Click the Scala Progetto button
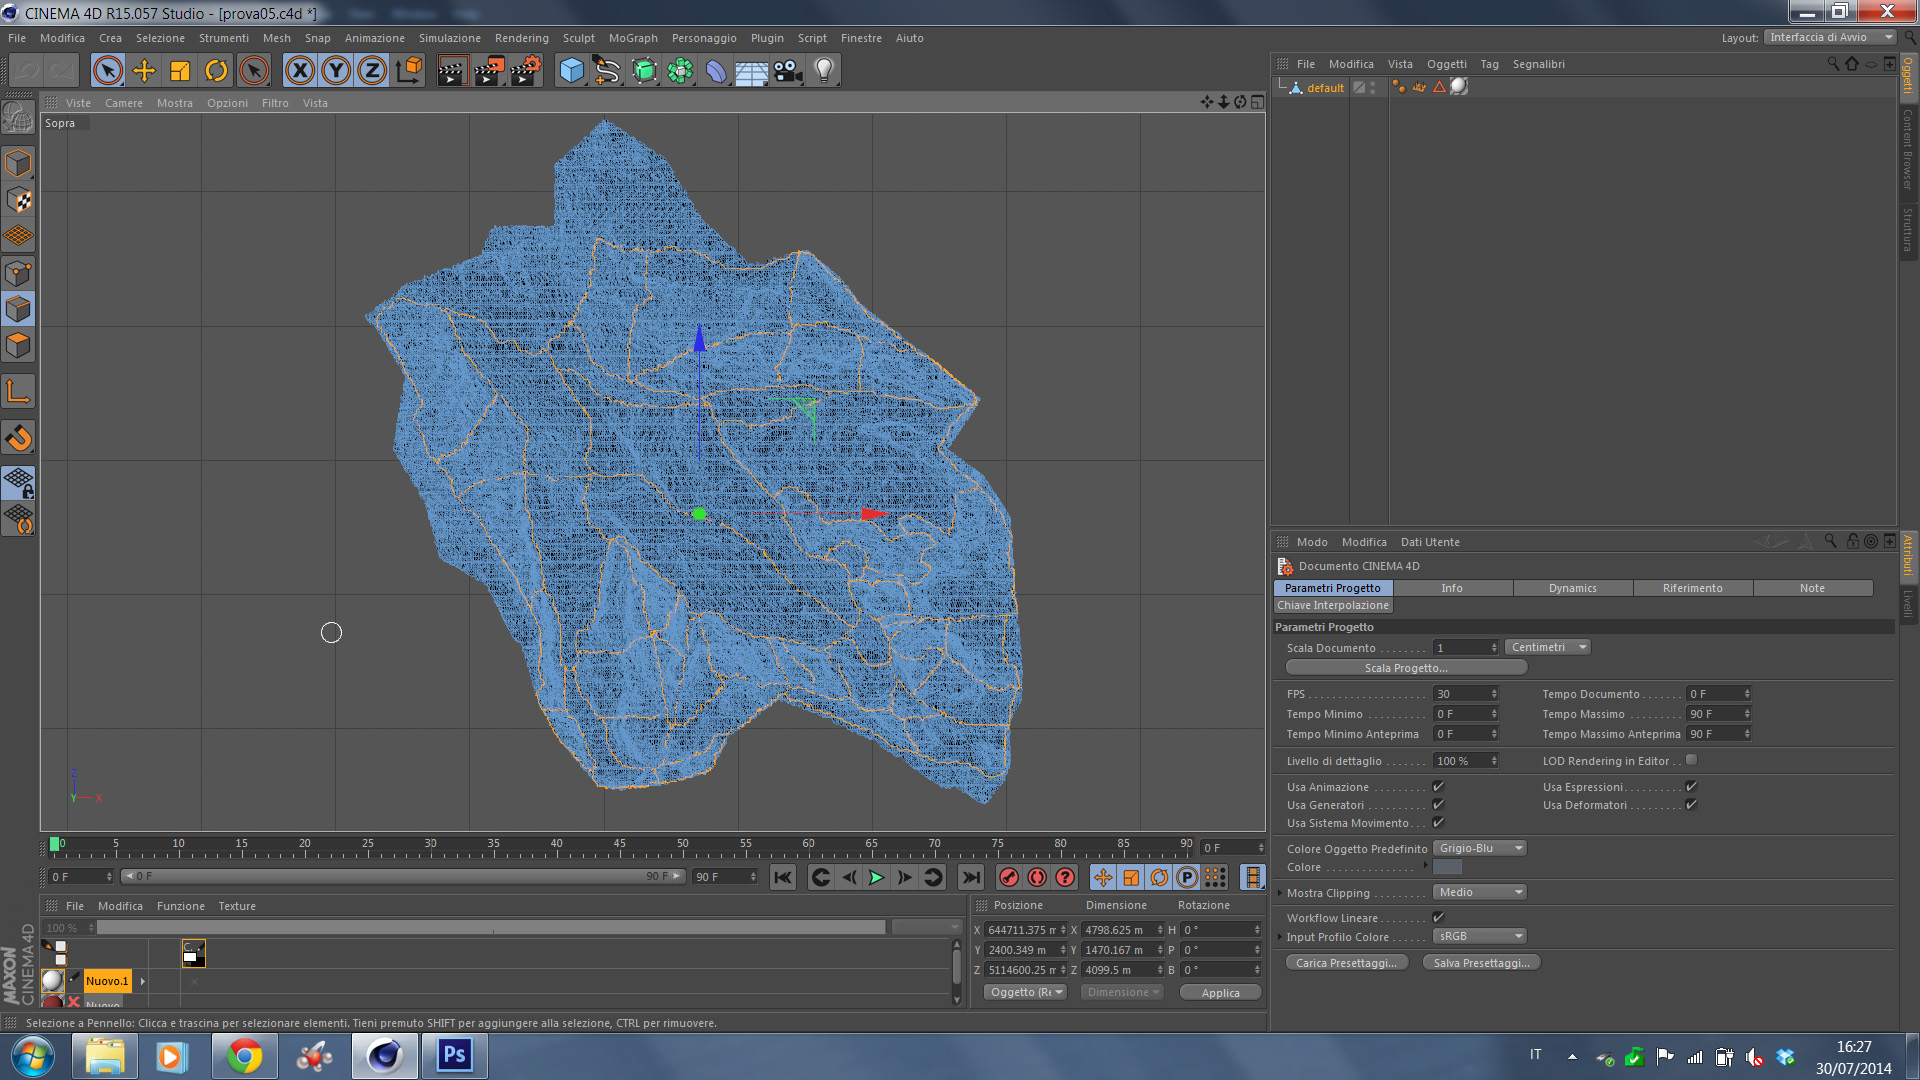 [1405, 668]
